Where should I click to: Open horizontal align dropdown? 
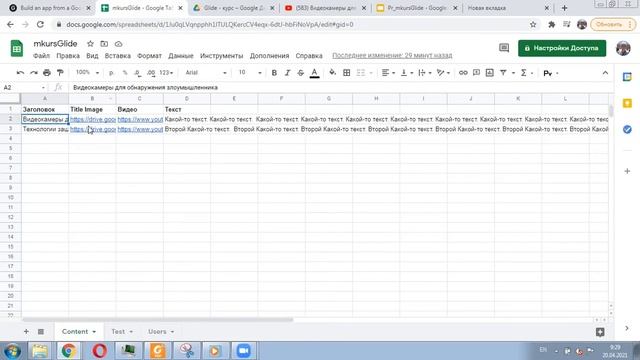point(388,73)
